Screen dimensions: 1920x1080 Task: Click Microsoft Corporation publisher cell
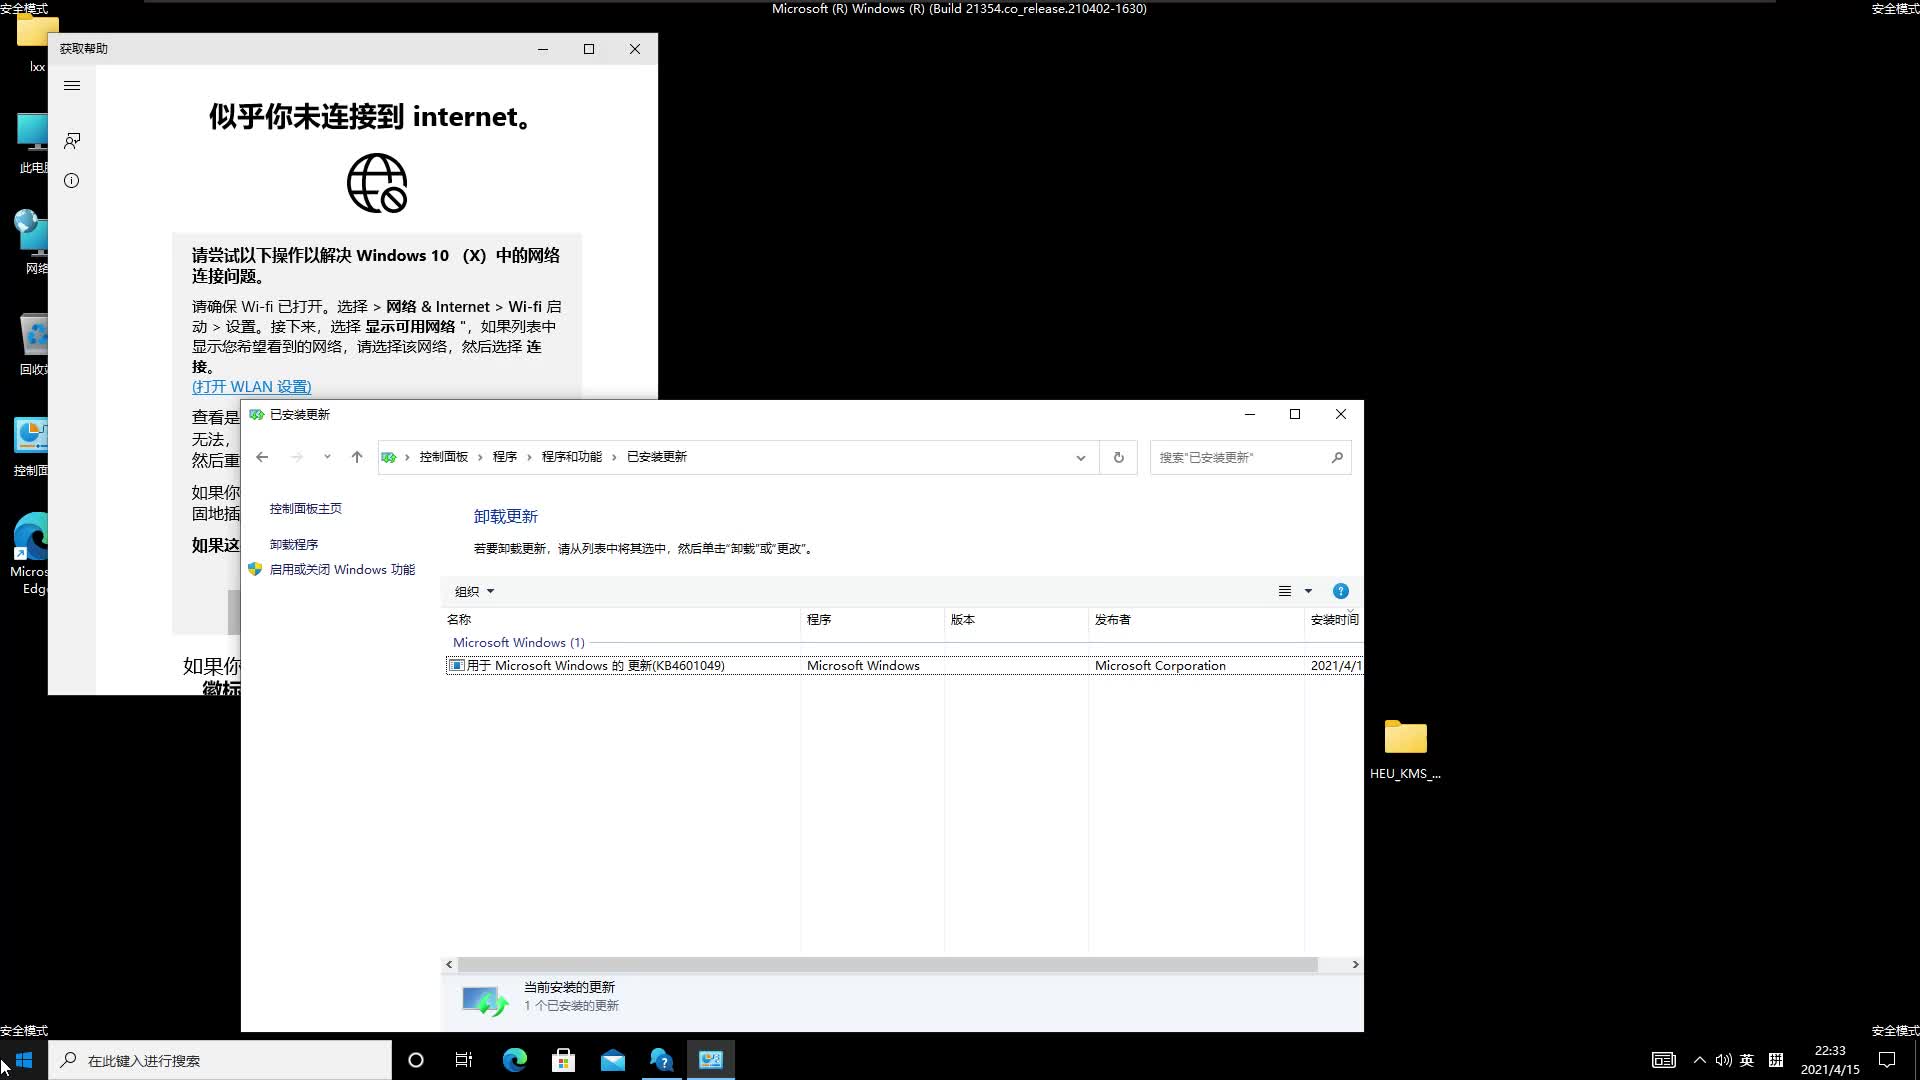1160,666
